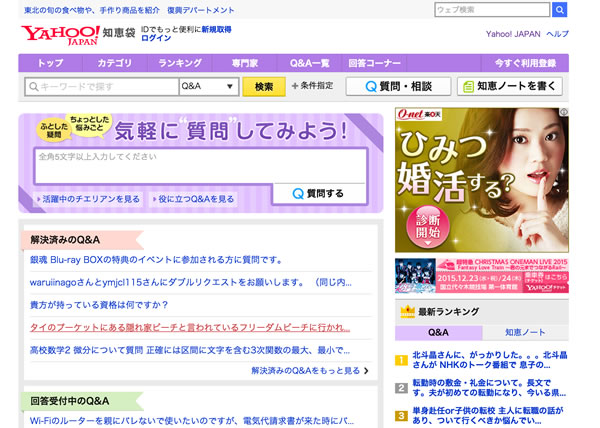
Task: Open the トップ menu tab
Action: 51,63
